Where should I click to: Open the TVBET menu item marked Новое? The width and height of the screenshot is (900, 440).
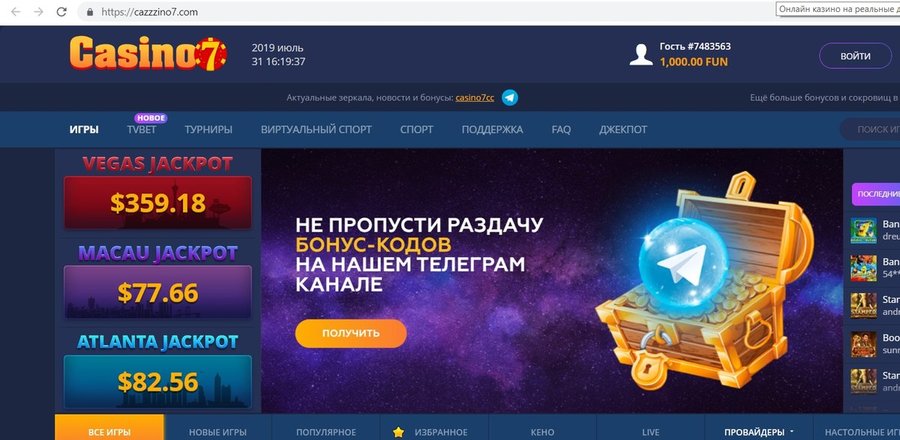(x=141, y=130)
